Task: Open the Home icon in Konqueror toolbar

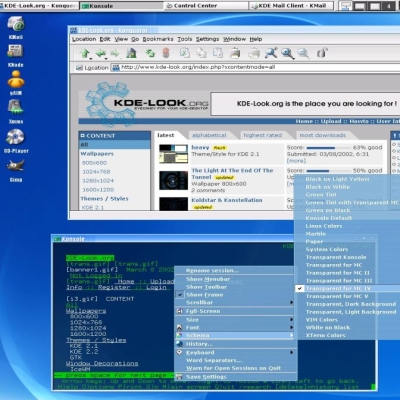Action: (x=131, y=53)
